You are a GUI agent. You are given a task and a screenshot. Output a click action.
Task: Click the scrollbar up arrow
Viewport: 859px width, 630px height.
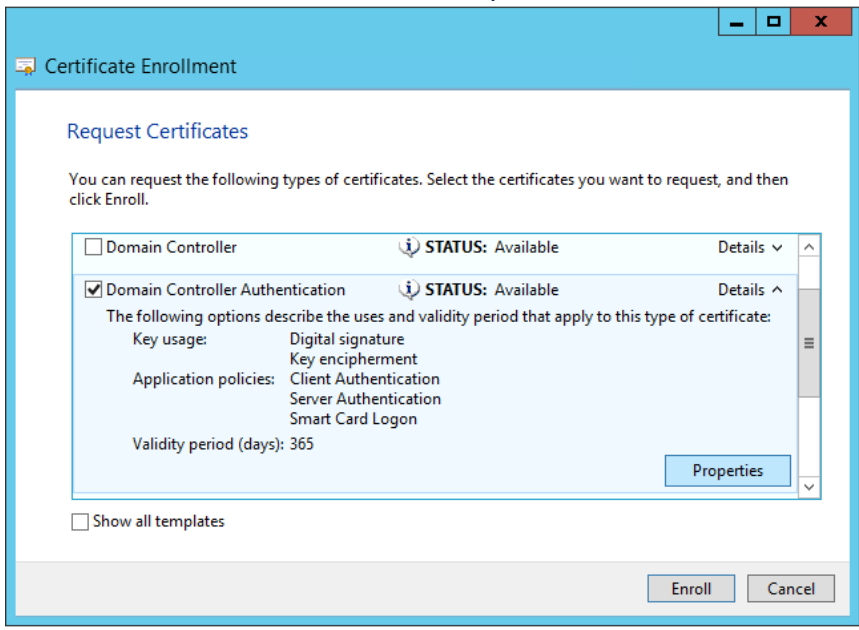click(810, 247)
